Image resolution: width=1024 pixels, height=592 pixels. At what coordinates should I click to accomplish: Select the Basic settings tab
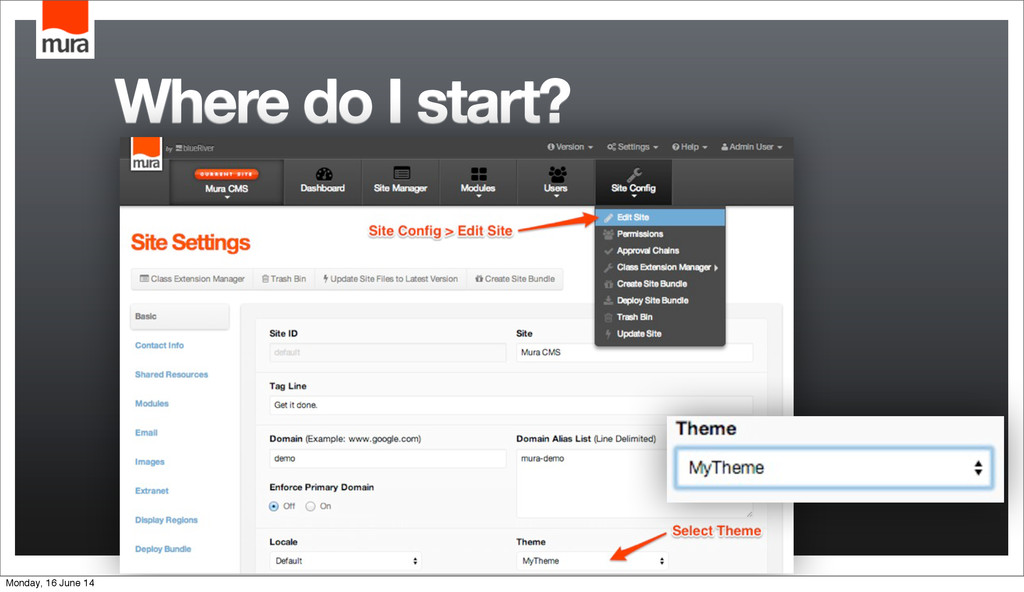pos(180,316)
